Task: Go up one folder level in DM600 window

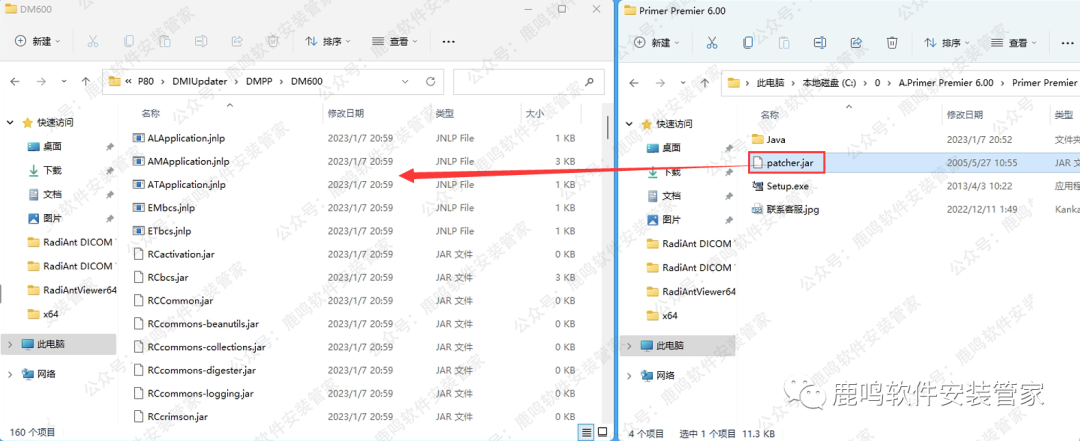Action: coord(85,81)
